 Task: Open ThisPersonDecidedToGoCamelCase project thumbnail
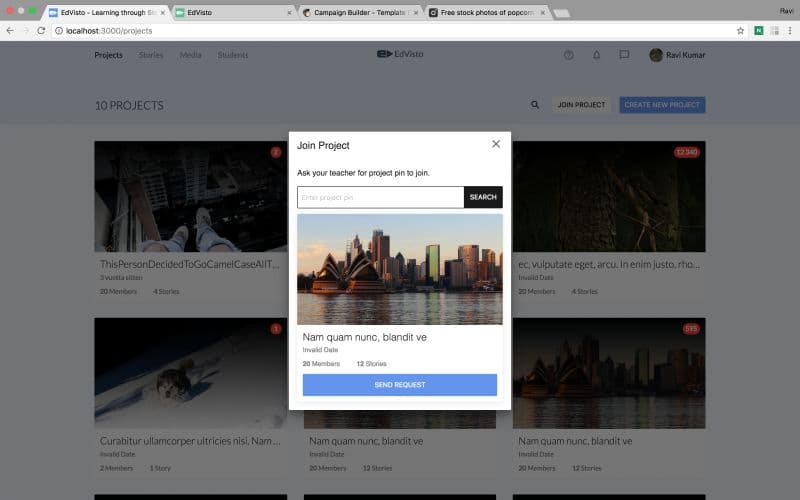point(190,196)
